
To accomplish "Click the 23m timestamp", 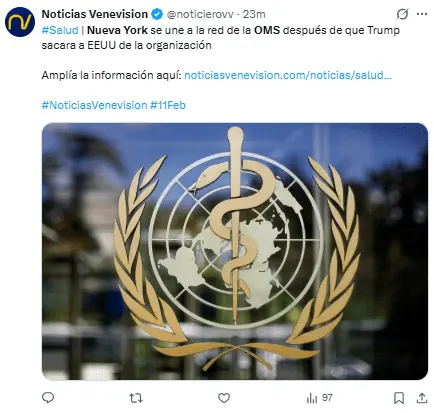I will (254, 14).
